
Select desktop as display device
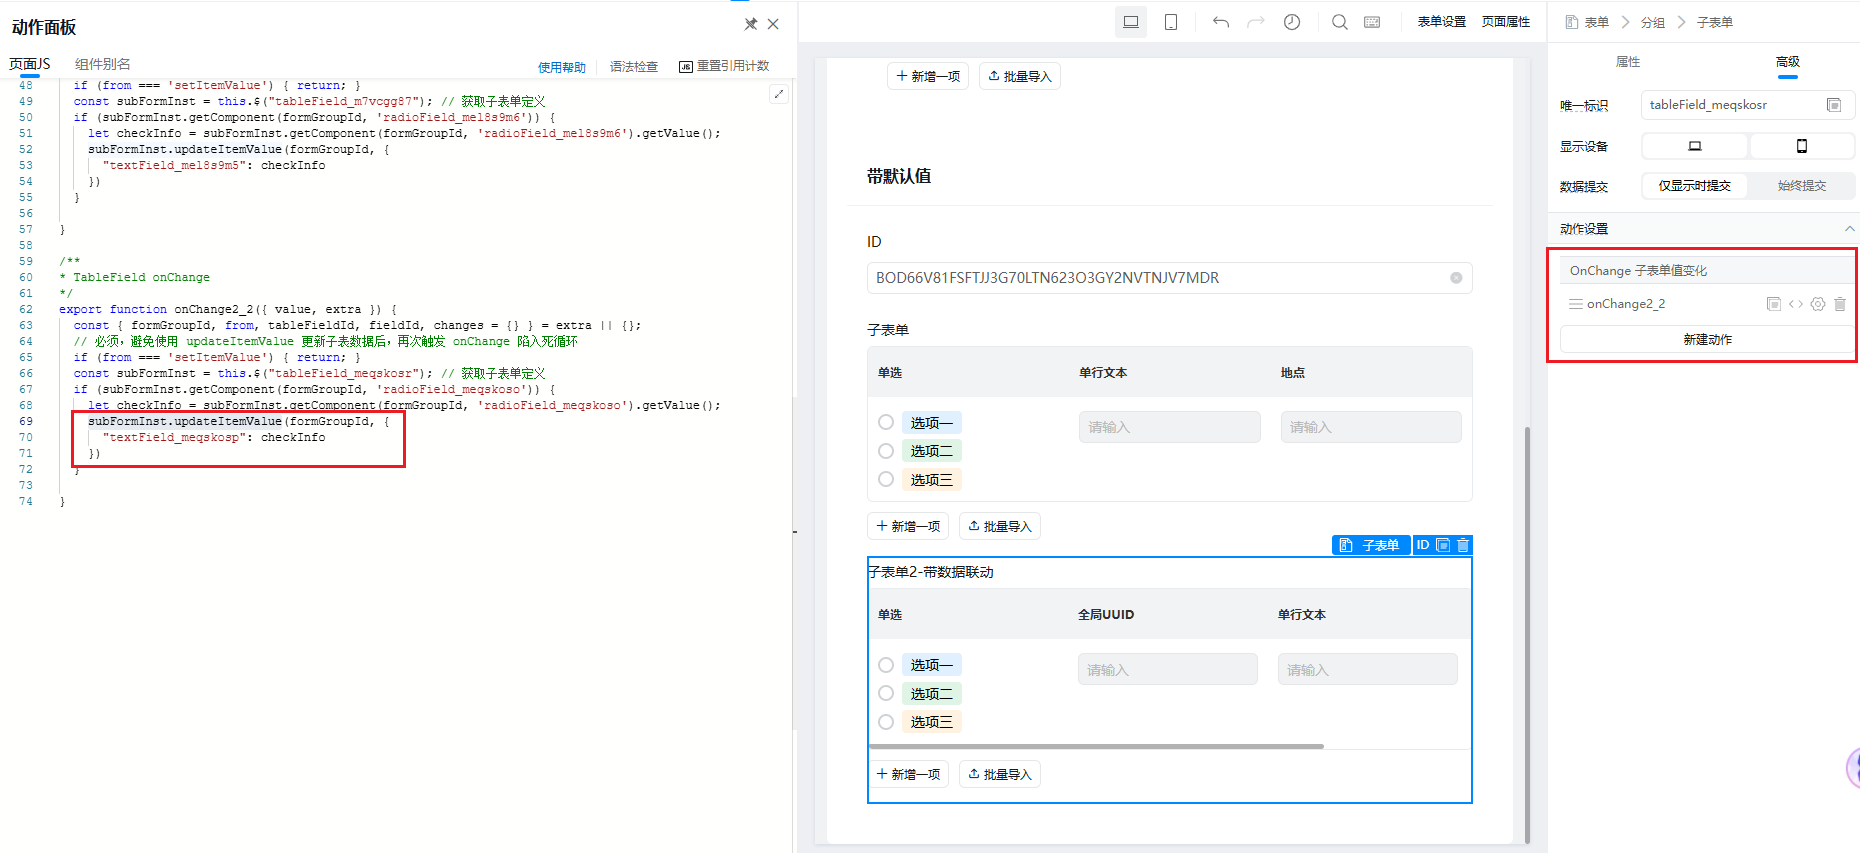pos(1695,146)
